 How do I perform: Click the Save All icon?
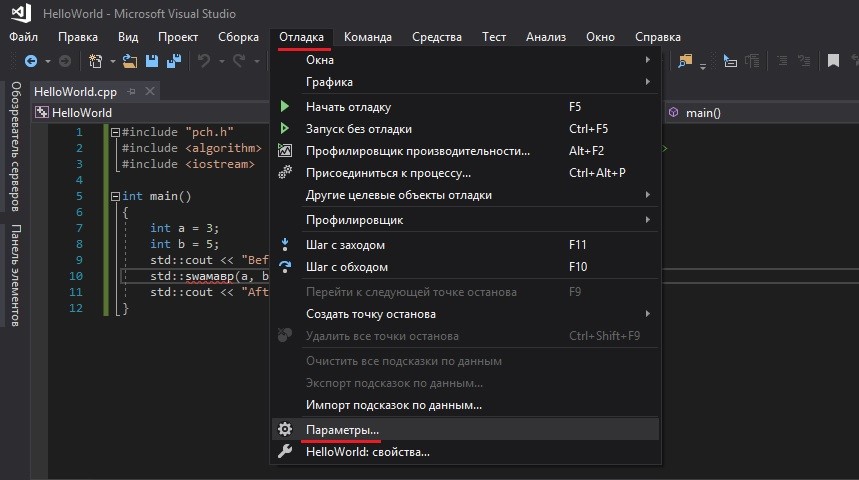(x=173, y=62)
